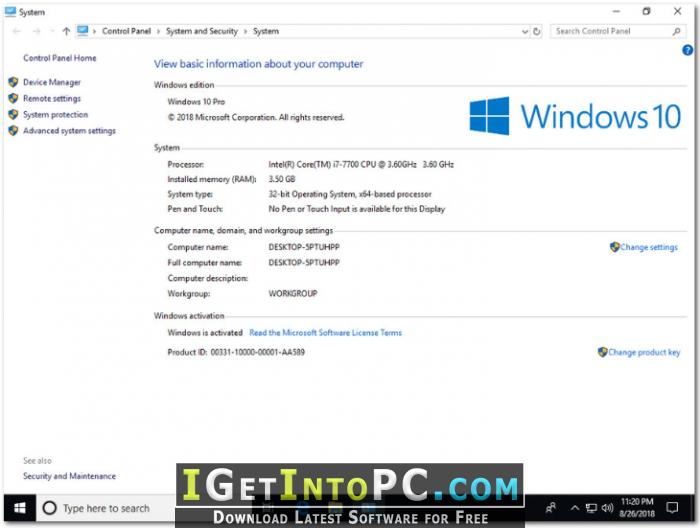700x528 pixels.
Task: Click the Back navigation arrow
Action: pos(17,31)
